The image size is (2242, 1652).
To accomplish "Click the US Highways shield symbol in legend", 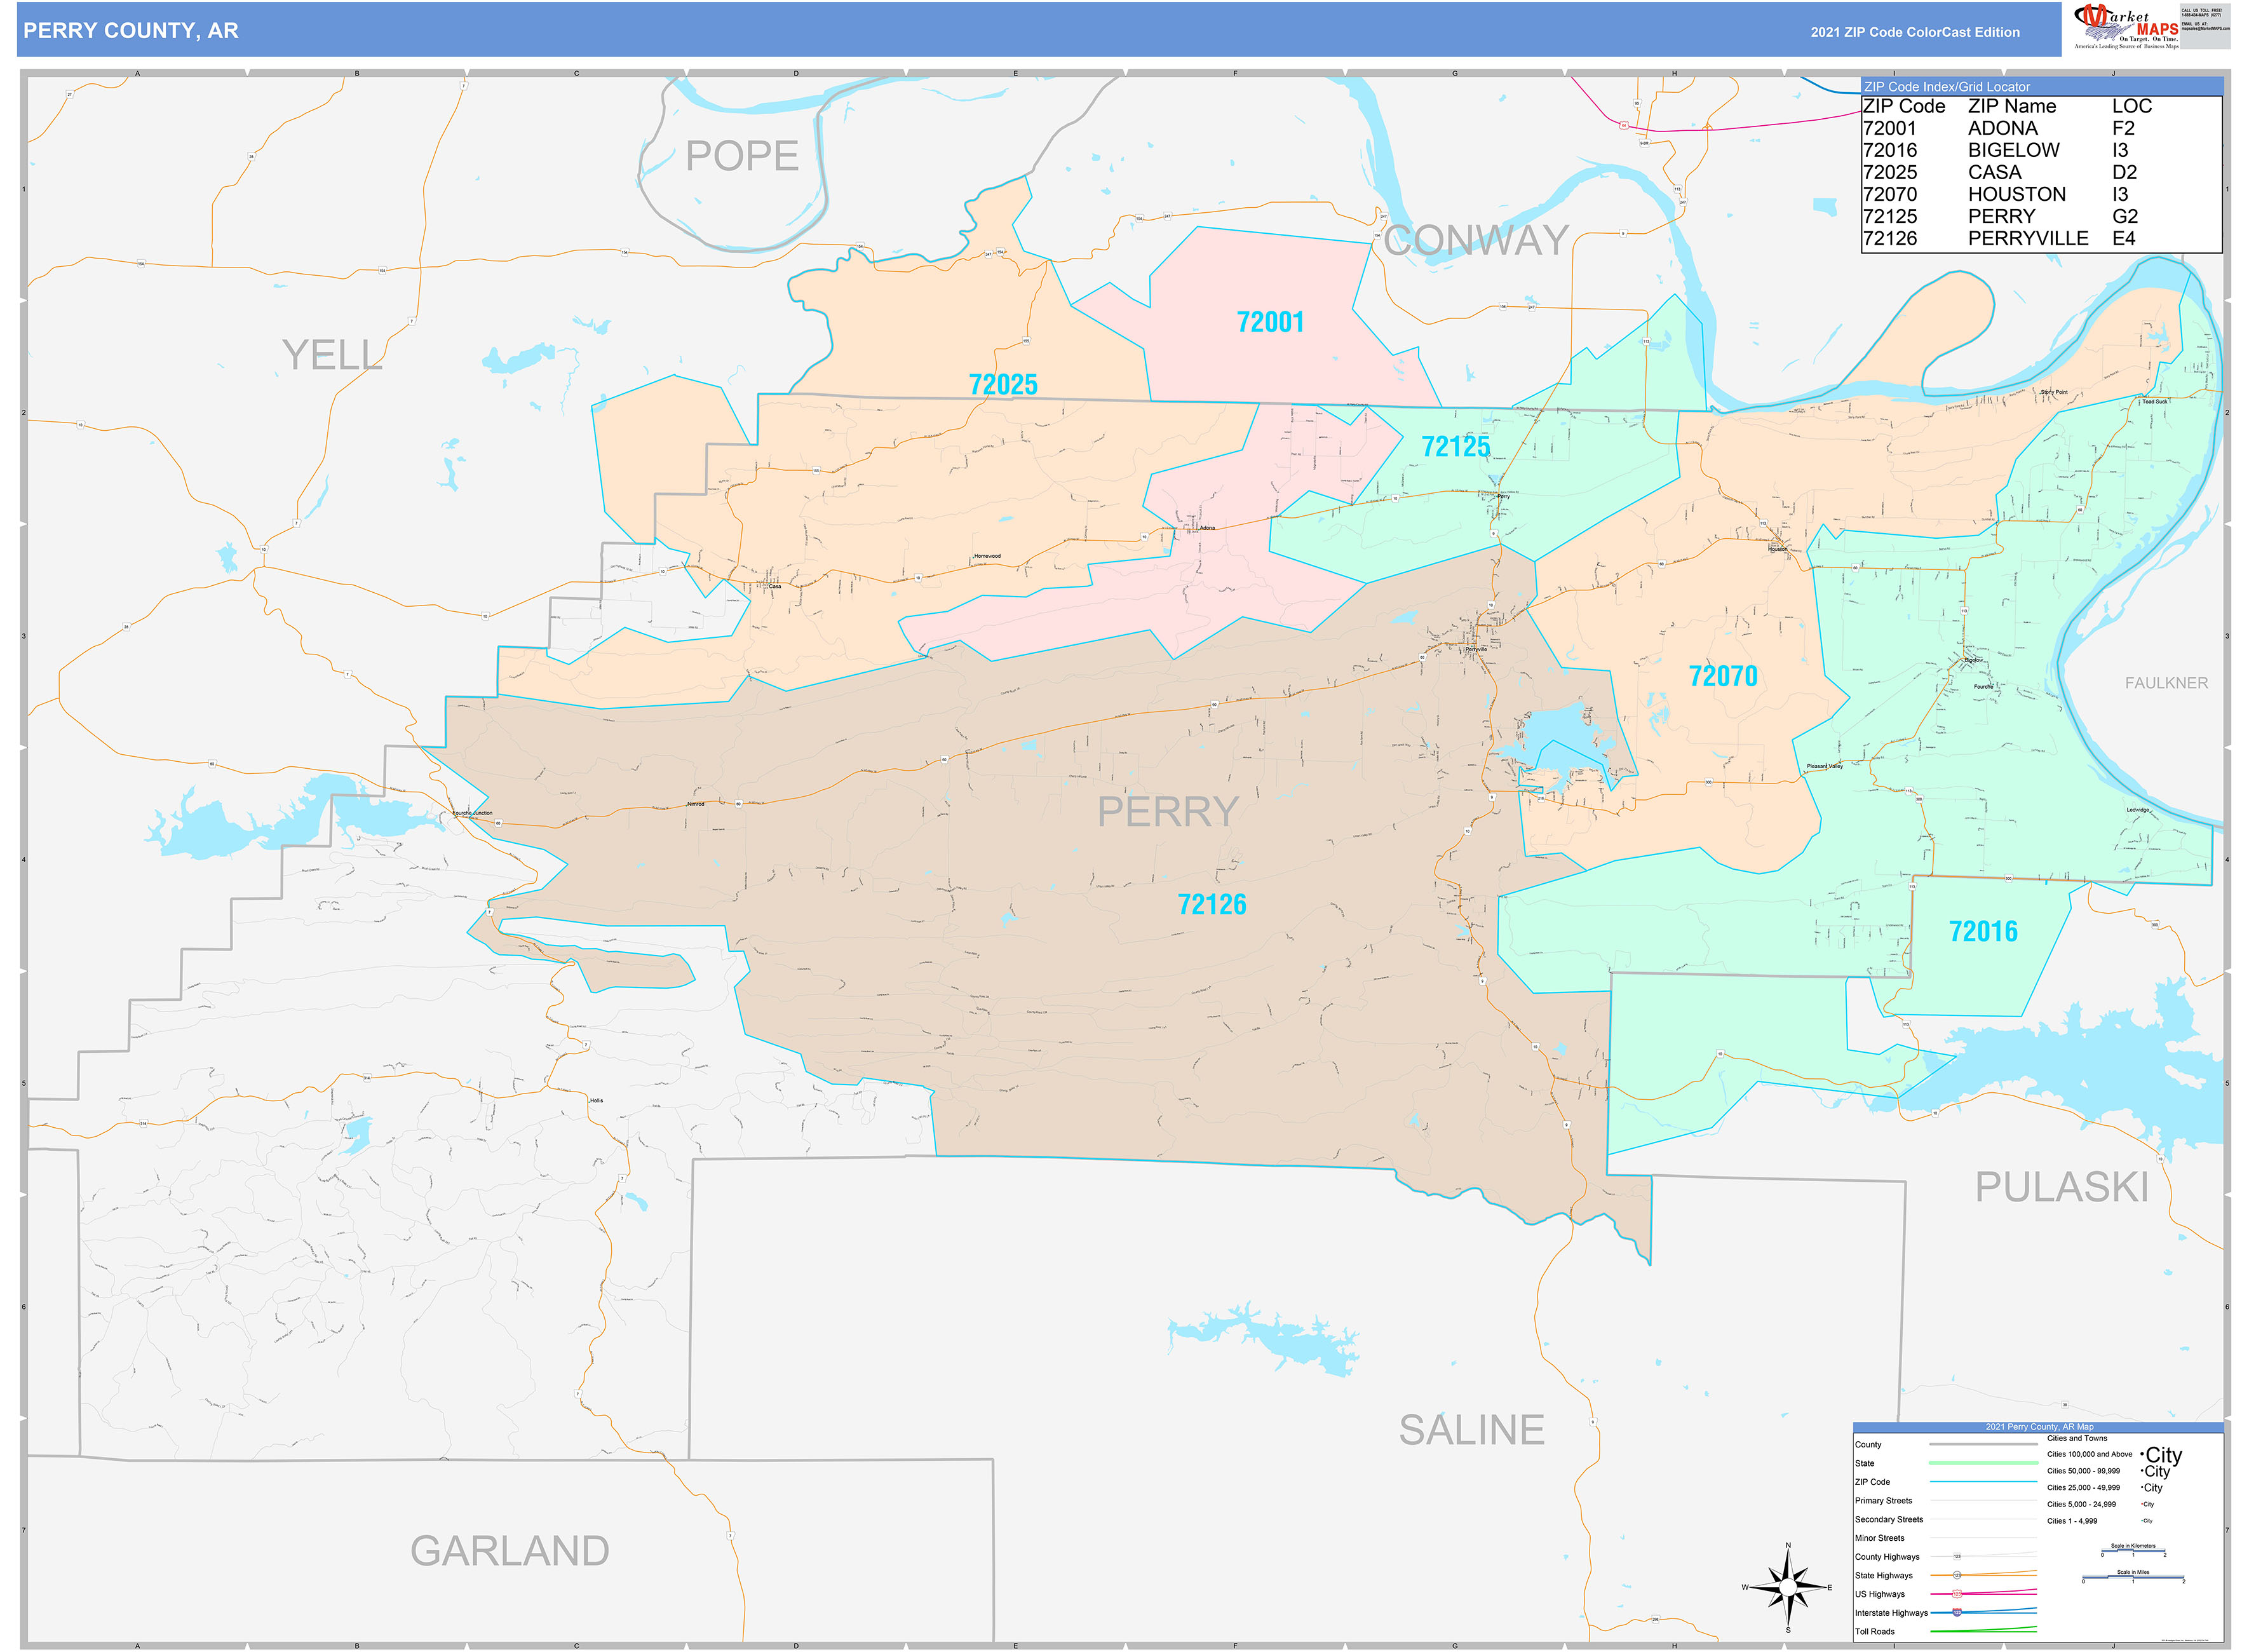I will [1957, 1594].
